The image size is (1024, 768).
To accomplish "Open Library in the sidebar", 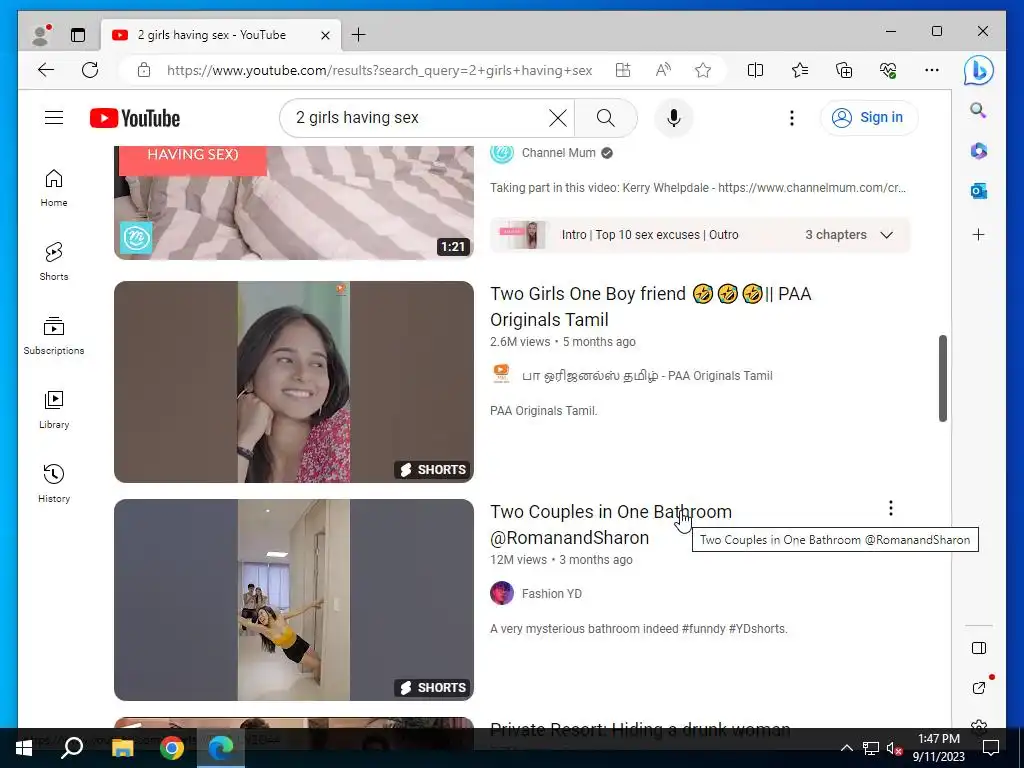I will (x=54, y=409).
